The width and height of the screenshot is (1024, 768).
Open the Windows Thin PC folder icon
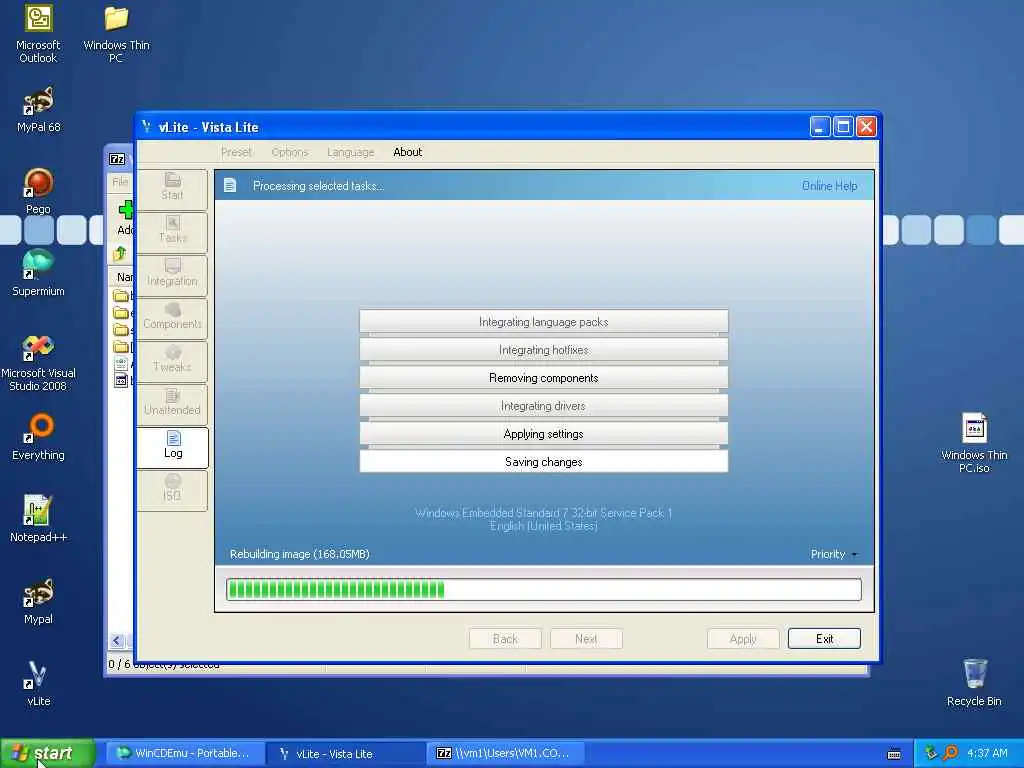point(116,33)
